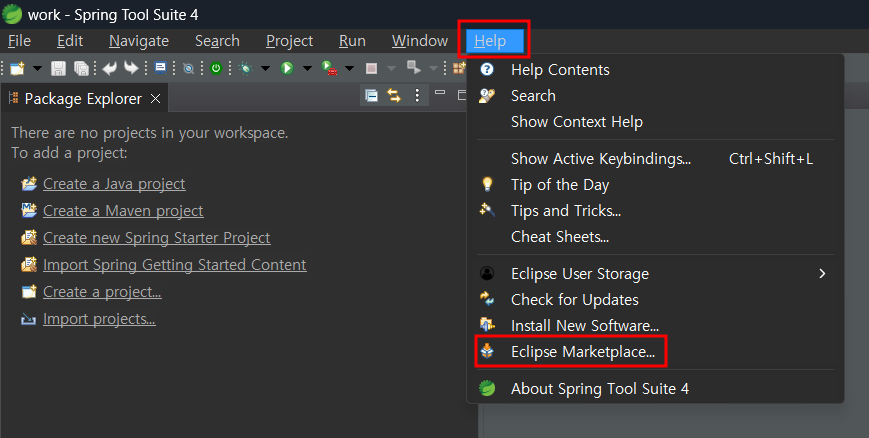Click the Spring Starter Project link icon
The image size is (869, 438).
point(29,238)
